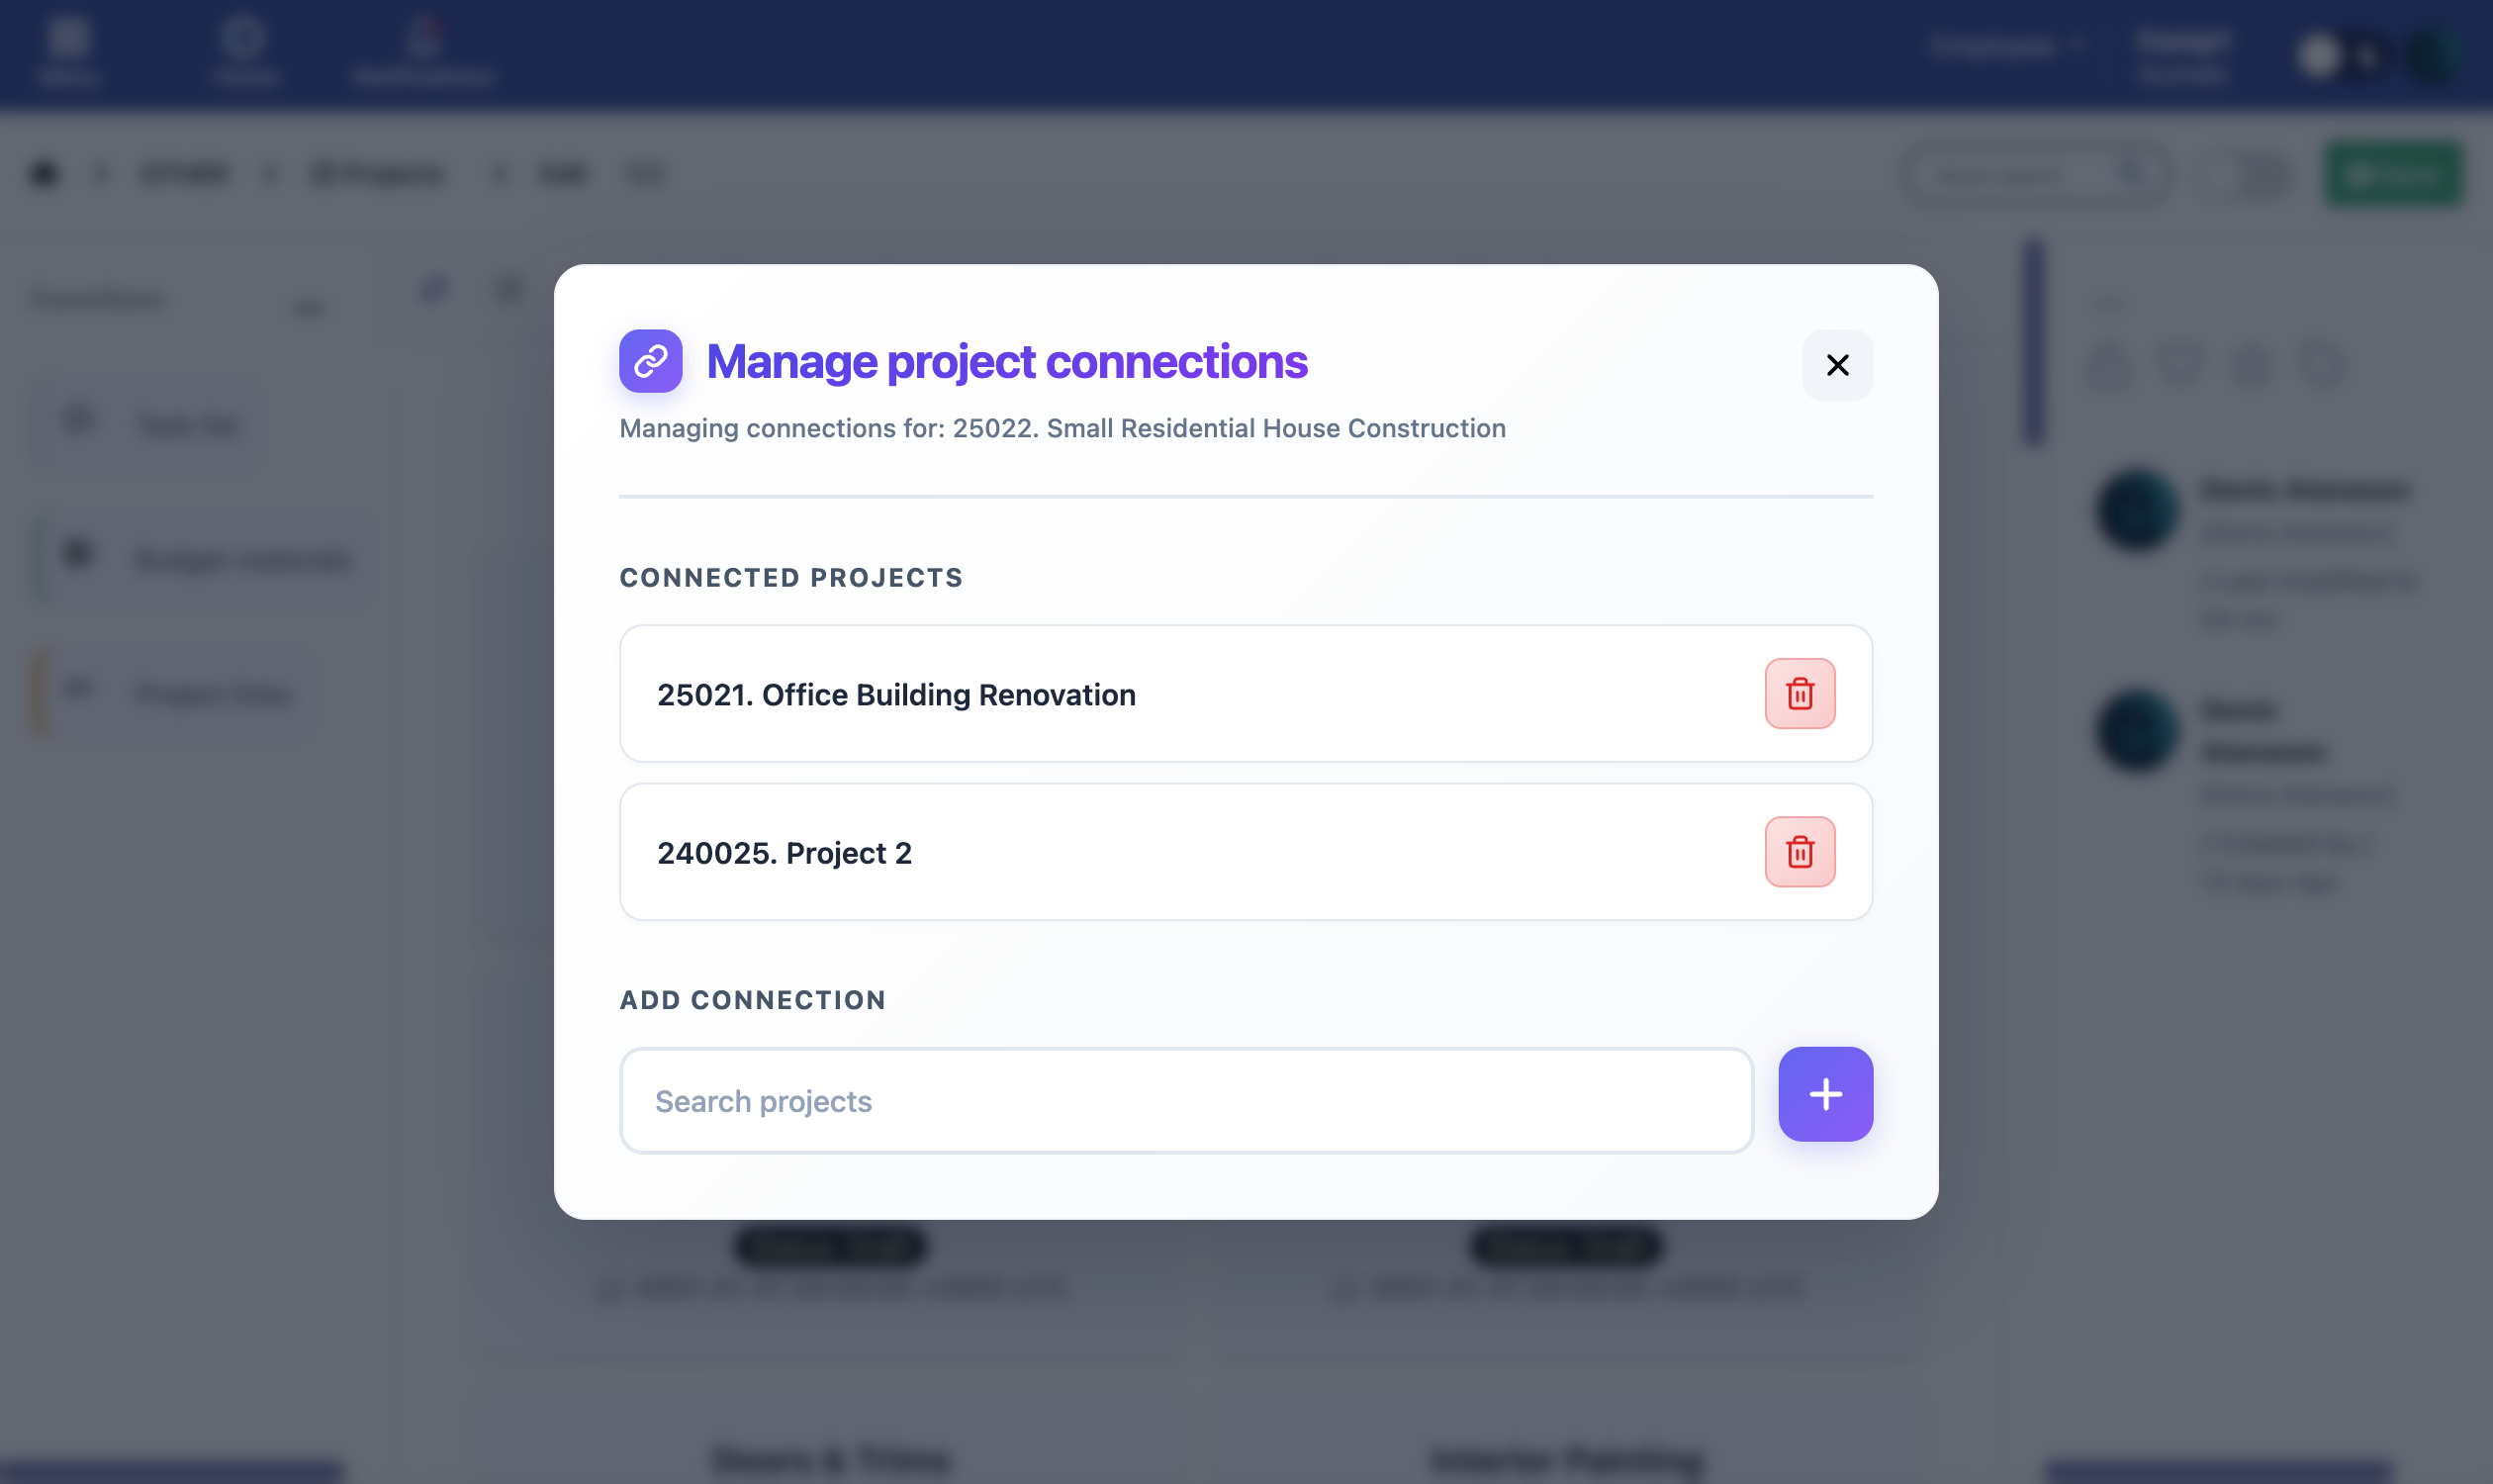
Task: Focus the Search projects input field
Action: 1185,1100
